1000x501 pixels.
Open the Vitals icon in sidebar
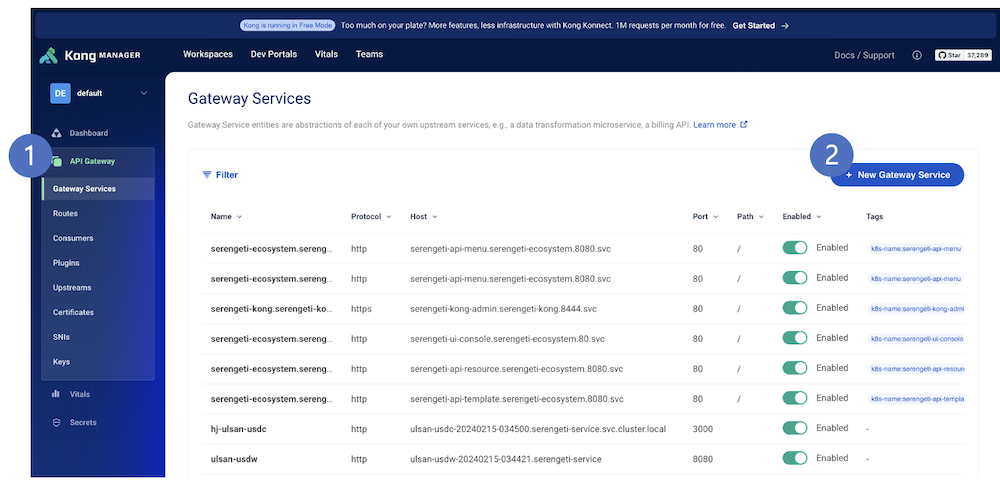pyautogui.click(x=57, y=394)
